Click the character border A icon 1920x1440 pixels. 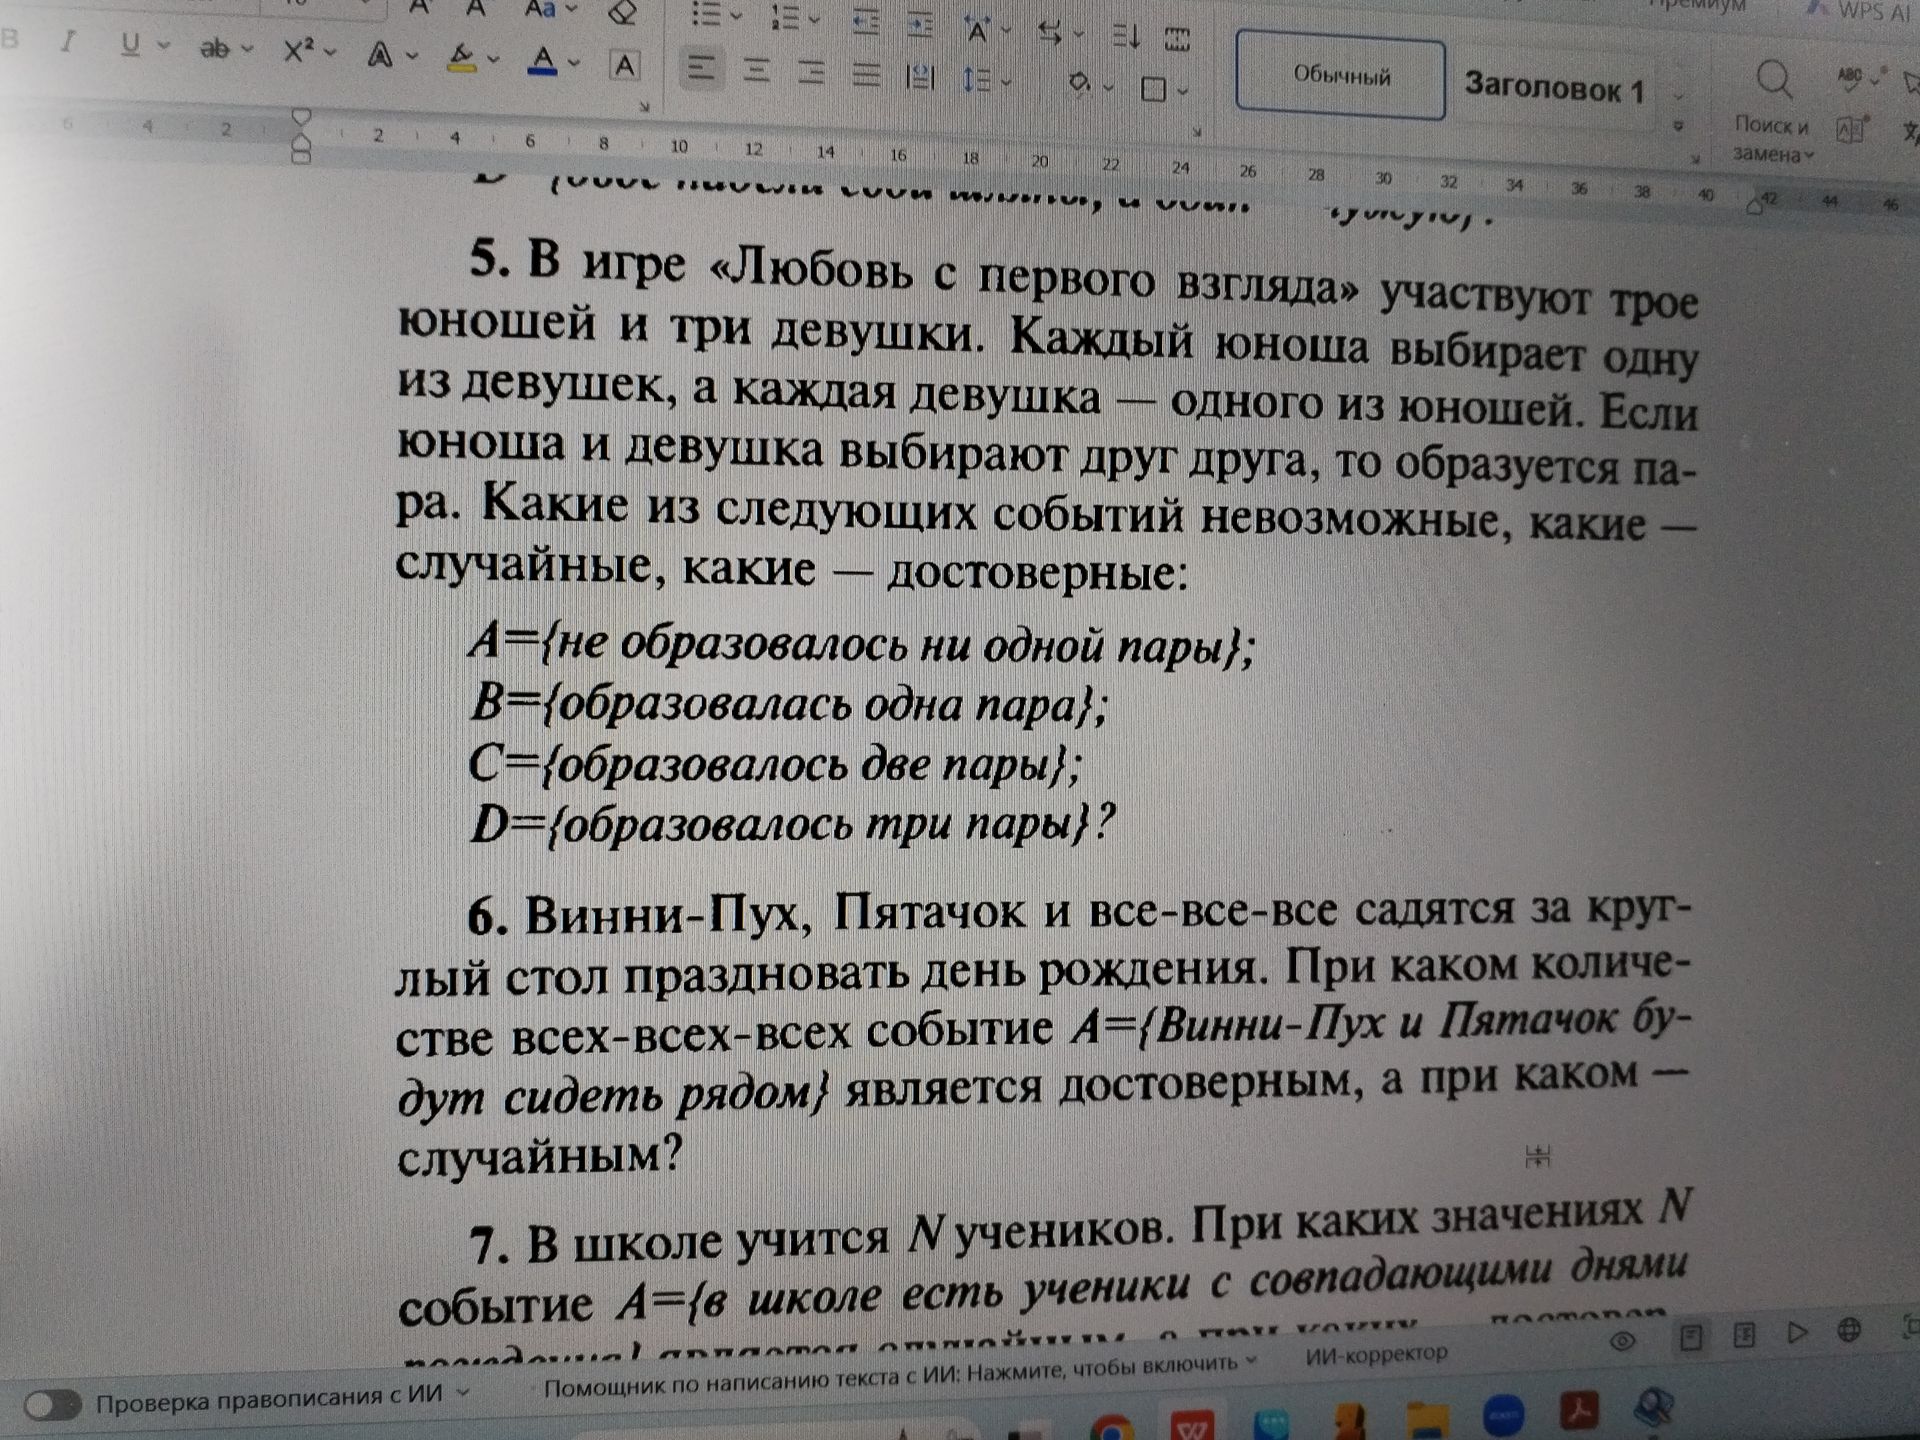(x=625, y=66)
